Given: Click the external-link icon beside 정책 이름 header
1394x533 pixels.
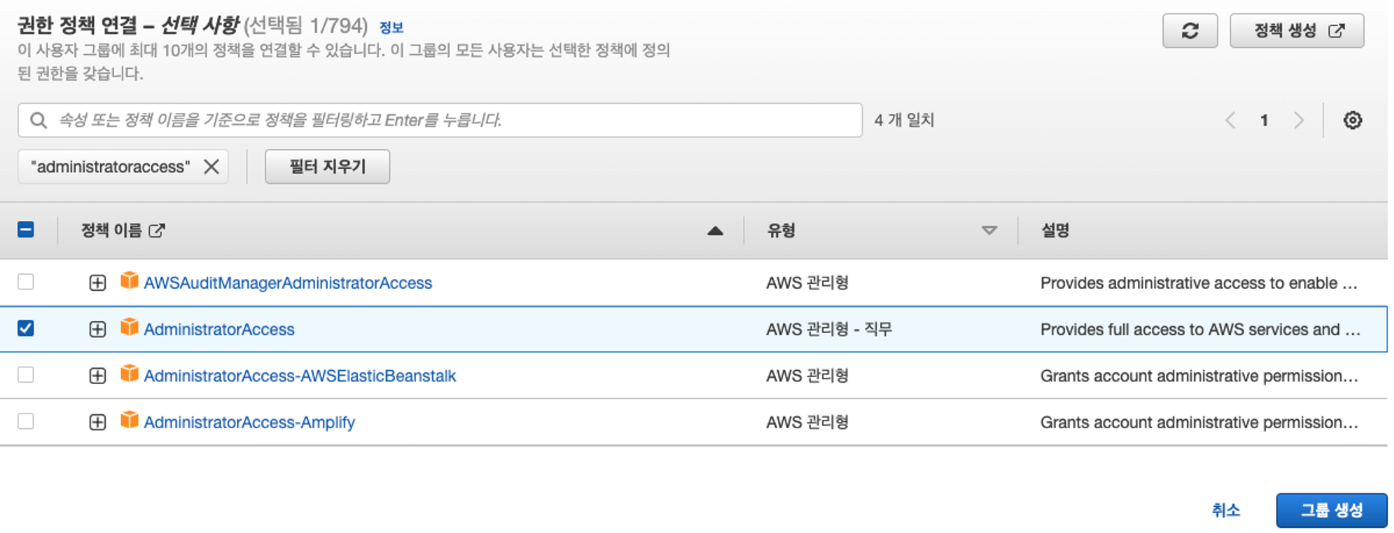Looking at the screenshot, I should [156, 230].
